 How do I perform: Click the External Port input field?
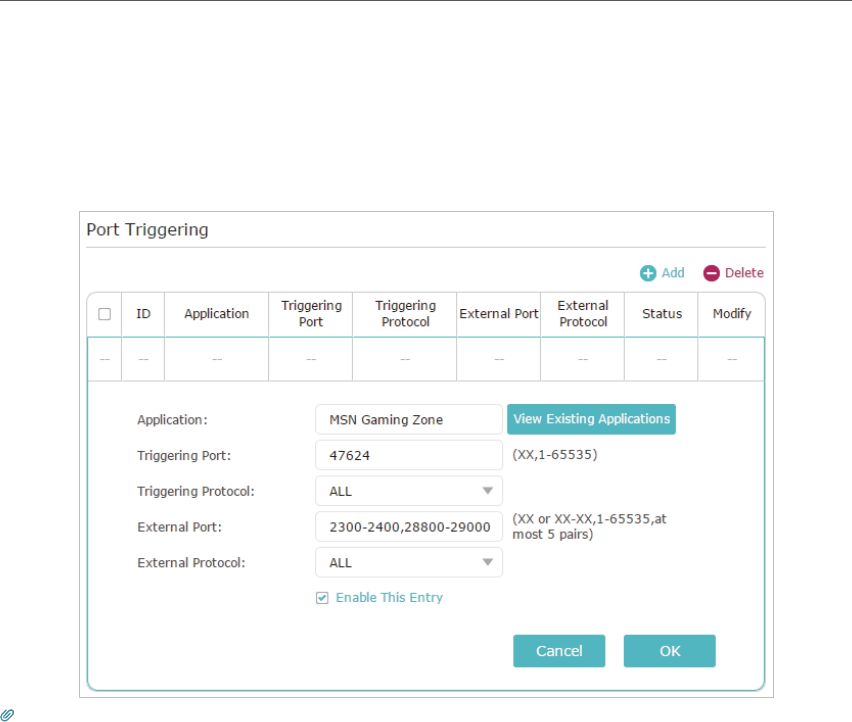[409, 527]
